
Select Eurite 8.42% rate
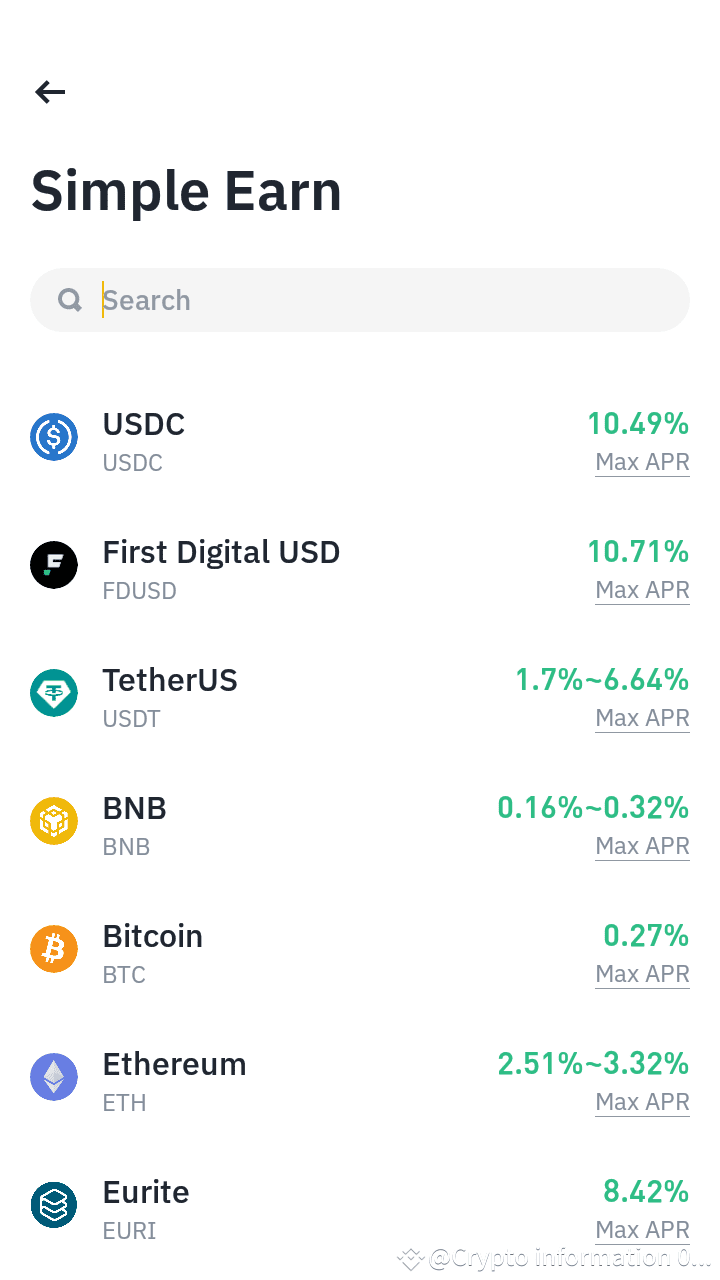click(x=646, y=1192)
